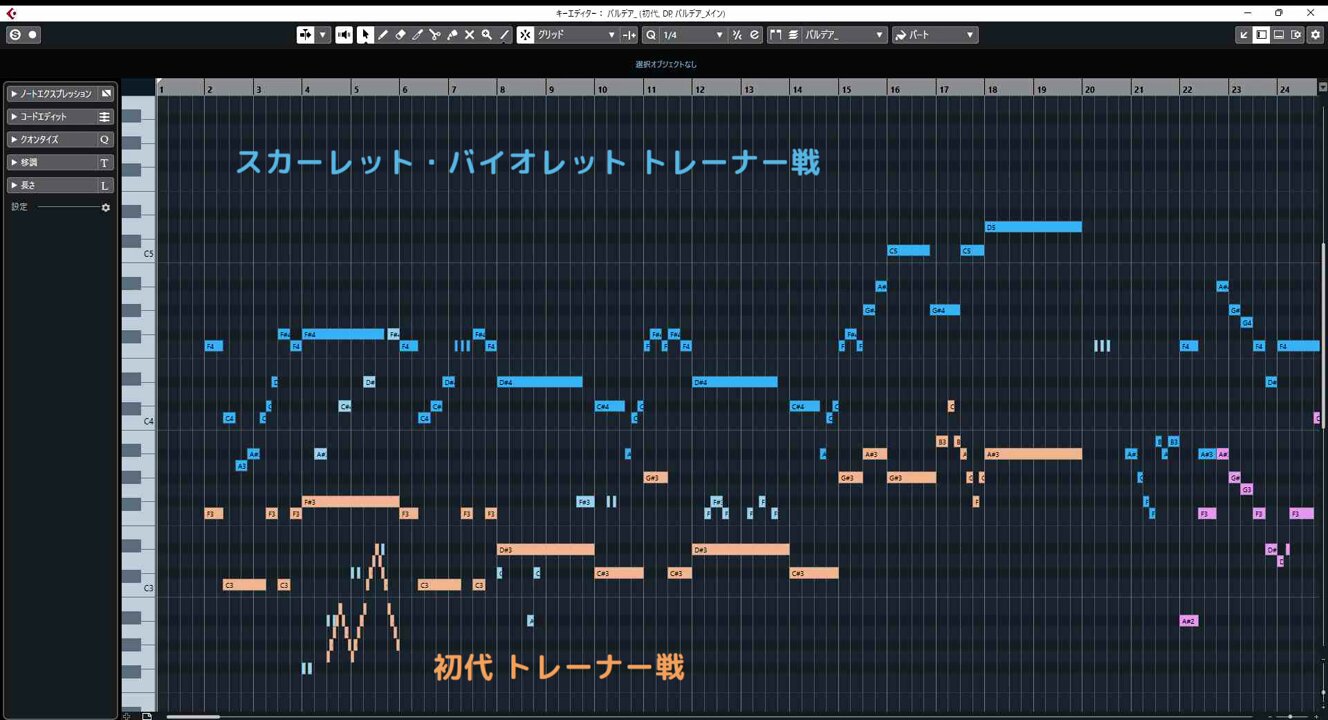Open inspector 設定 gear icon

coord(106,207)
